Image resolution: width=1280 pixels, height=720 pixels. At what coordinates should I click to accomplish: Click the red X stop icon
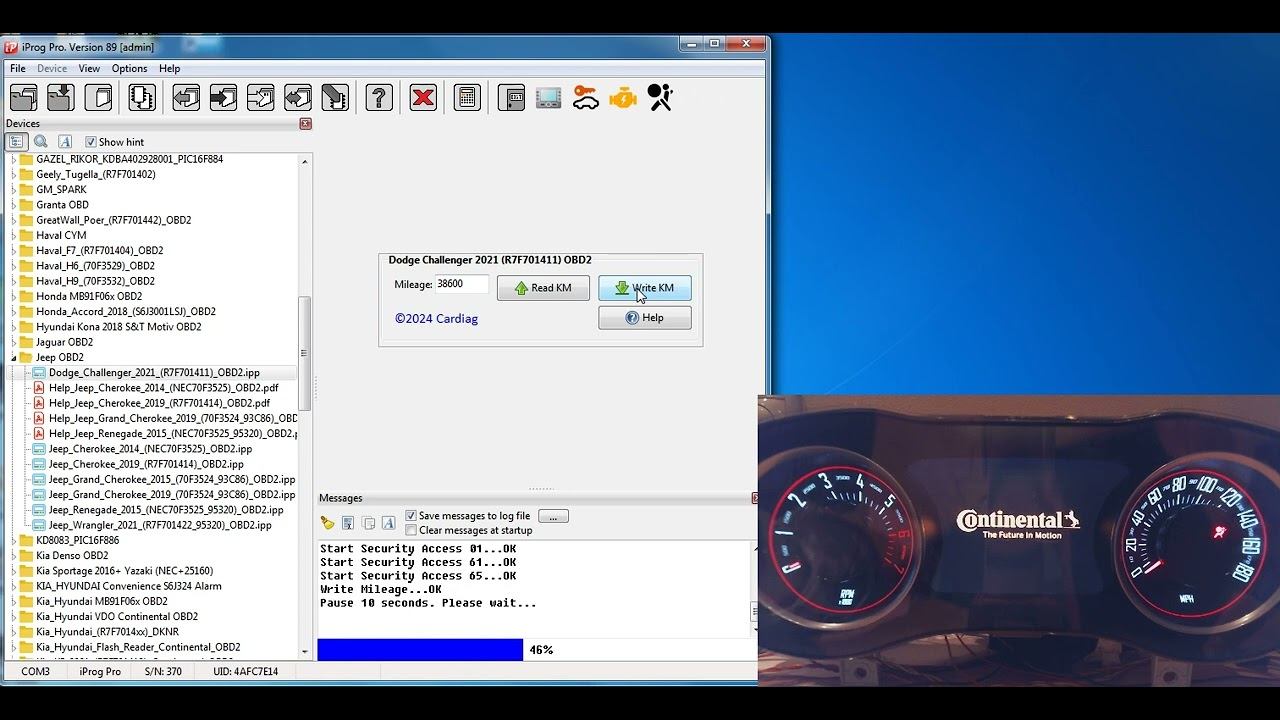click(x=423, y=97)
